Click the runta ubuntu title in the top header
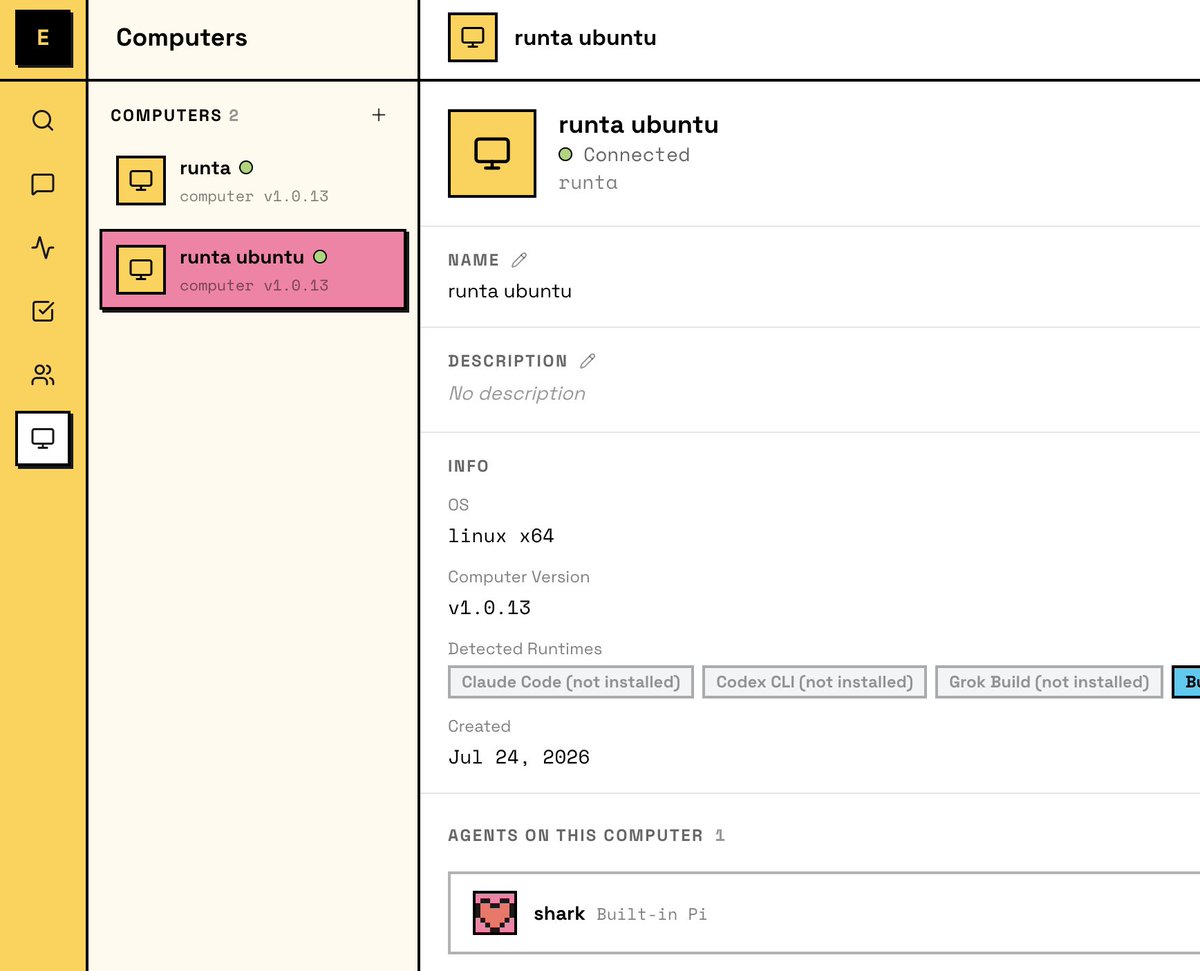This screenshot has width=1200, height=971. point(585,38)
